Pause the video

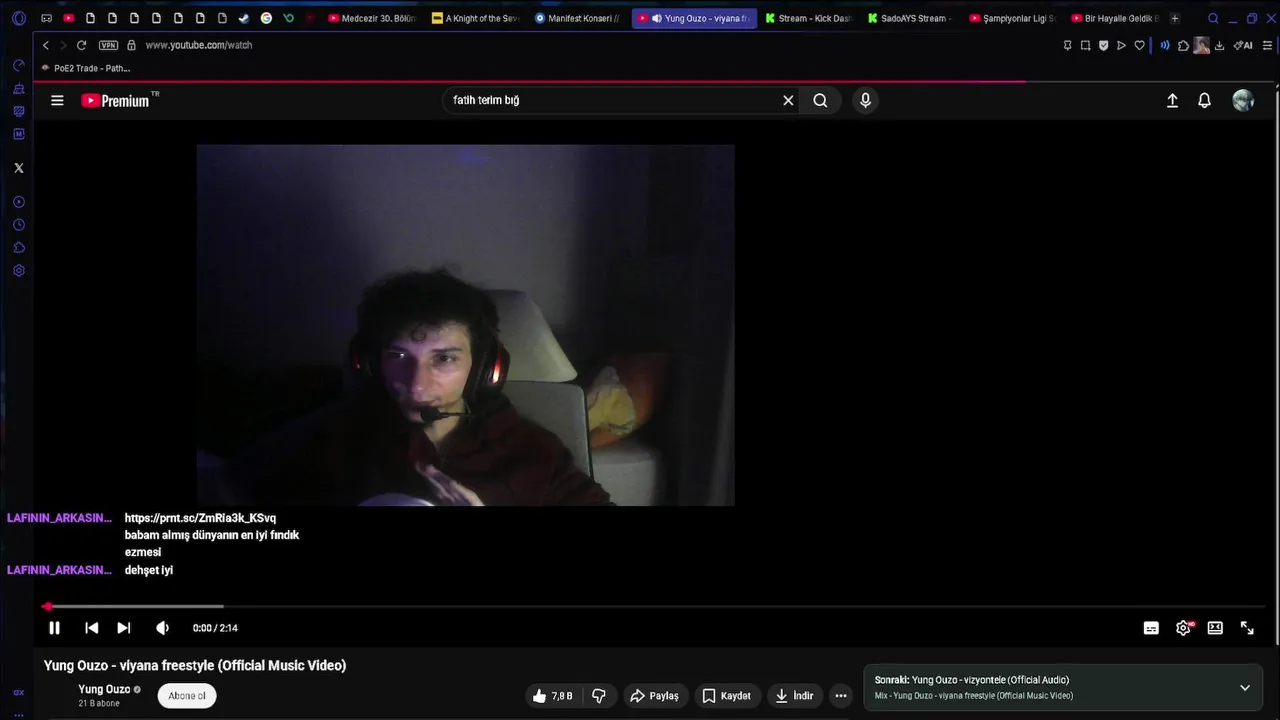click(x=55, y=628)
